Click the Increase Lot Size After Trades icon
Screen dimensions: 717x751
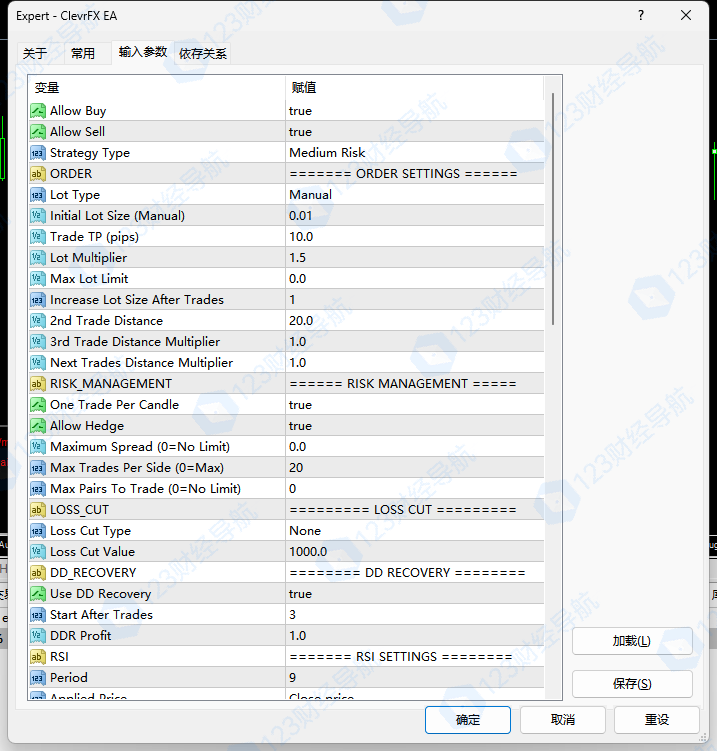coord(38,300)
